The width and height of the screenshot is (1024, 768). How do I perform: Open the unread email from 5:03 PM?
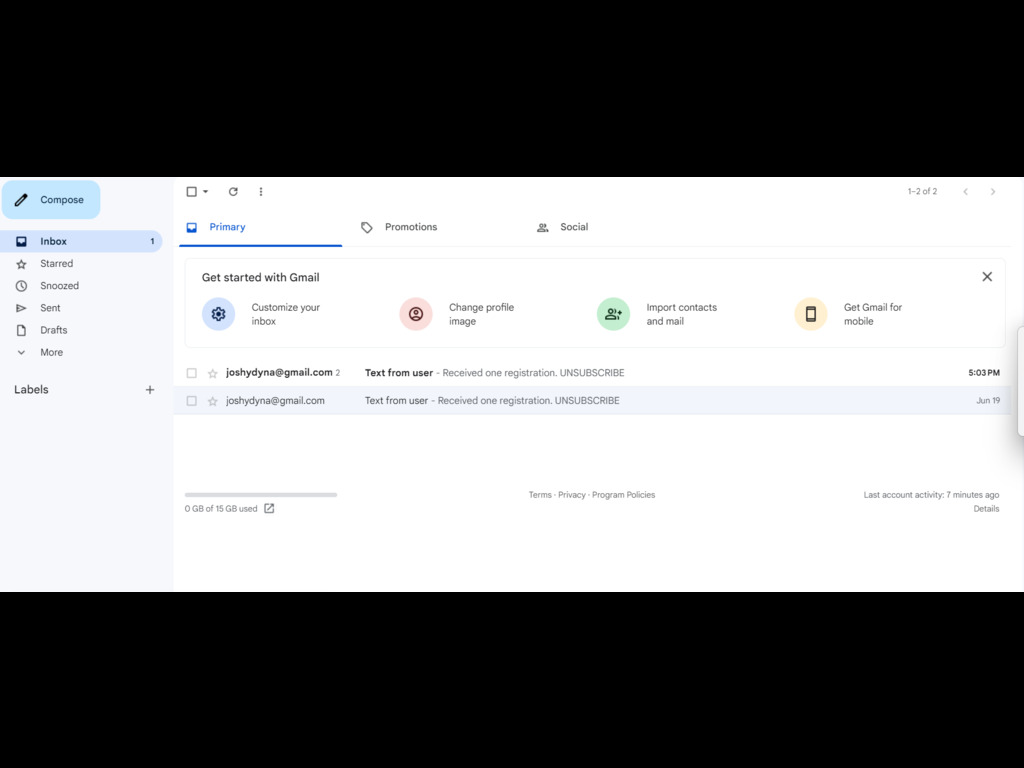[592, 373]
